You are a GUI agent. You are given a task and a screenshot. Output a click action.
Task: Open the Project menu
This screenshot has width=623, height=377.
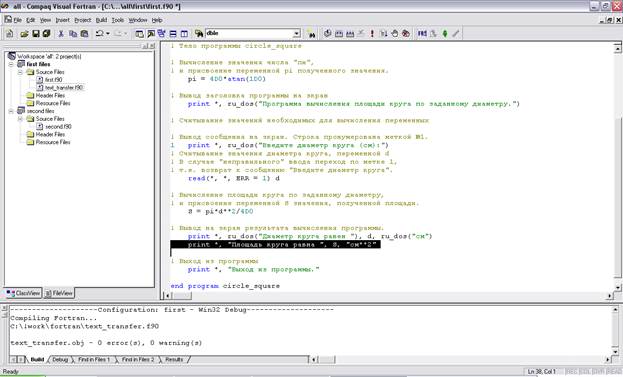(83, 20)
